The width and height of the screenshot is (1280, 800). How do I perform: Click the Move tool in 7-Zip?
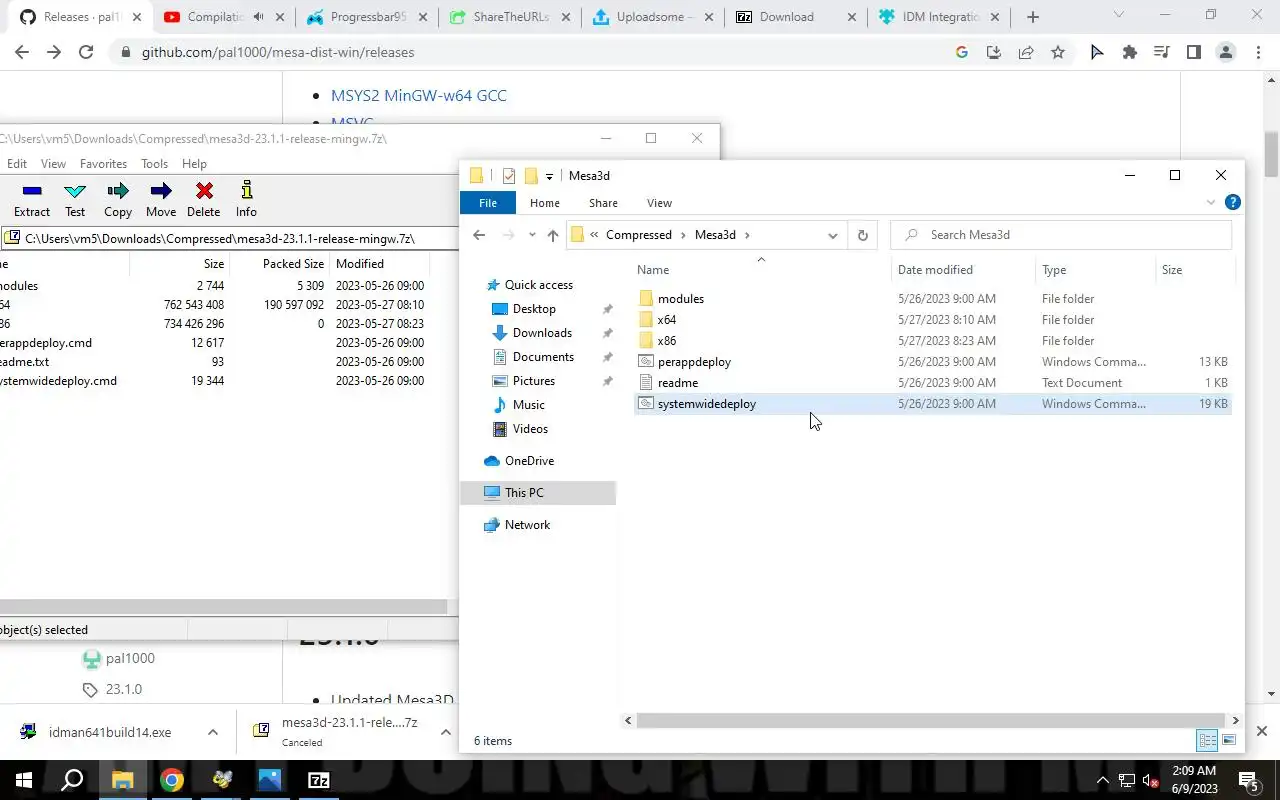pos(160,199)
